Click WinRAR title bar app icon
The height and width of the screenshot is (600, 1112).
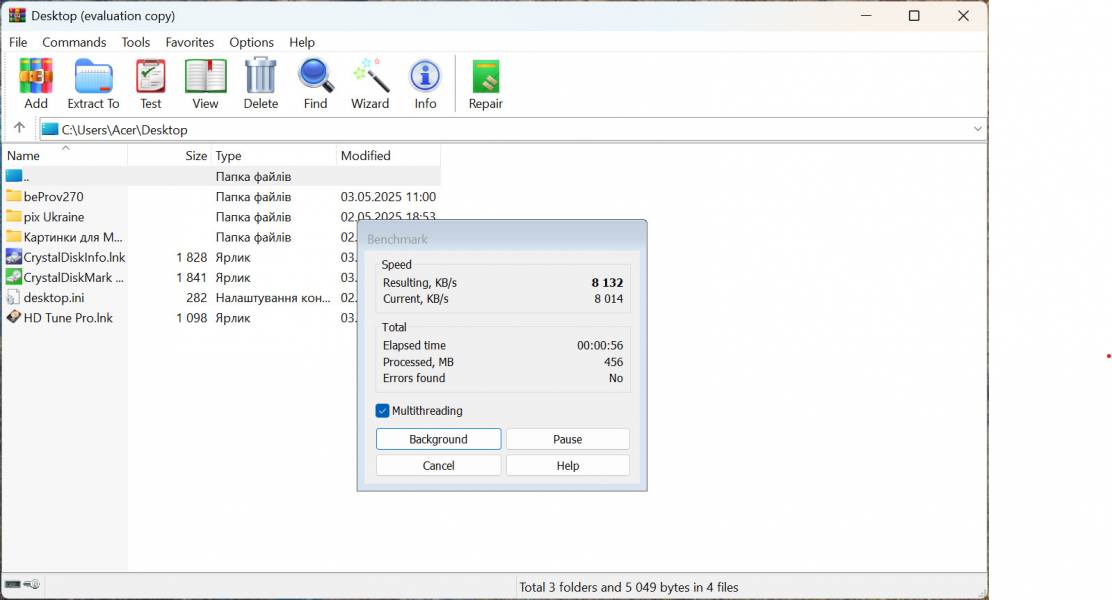[x=17, y=16]
